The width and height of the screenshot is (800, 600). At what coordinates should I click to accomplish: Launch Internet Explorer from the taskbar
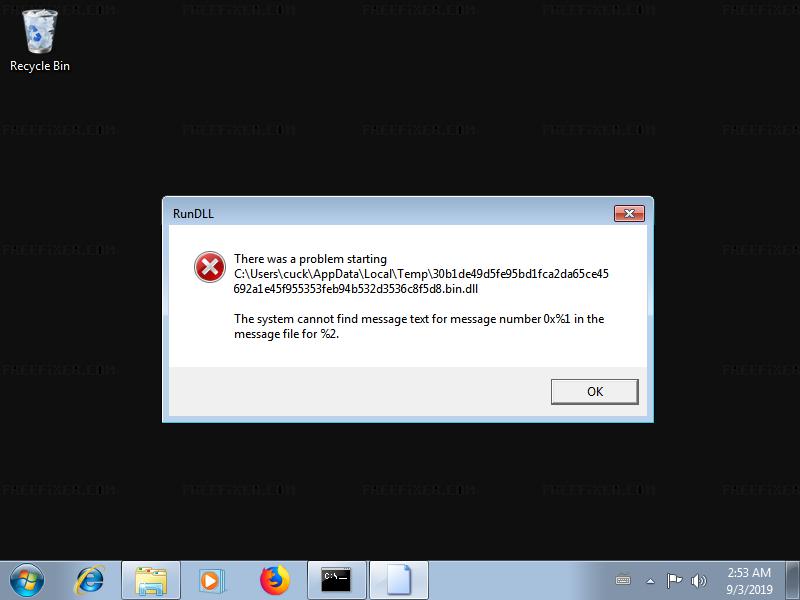pyautogui.click(x=90, y=580)
